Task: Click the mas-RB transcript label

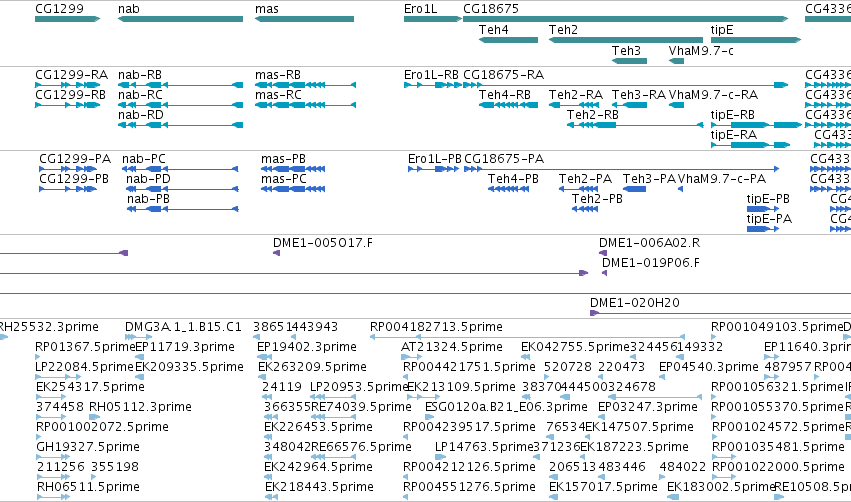Action: pos(278,75)
